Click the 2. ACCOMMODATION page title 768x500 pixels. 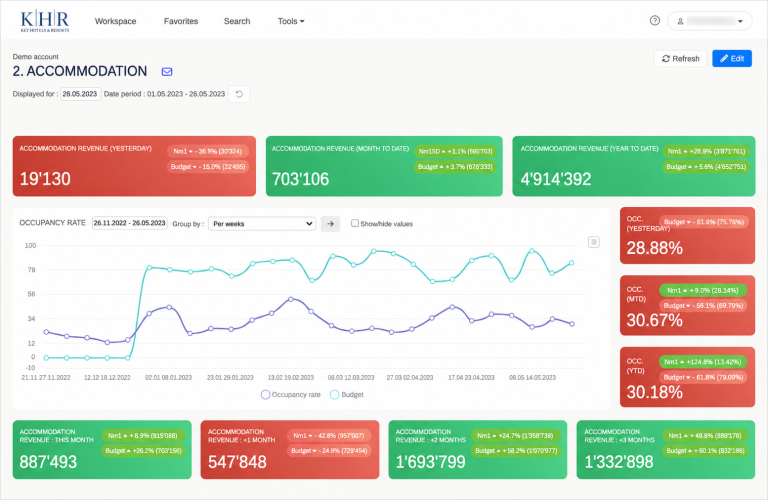click(x=80, y=71)
